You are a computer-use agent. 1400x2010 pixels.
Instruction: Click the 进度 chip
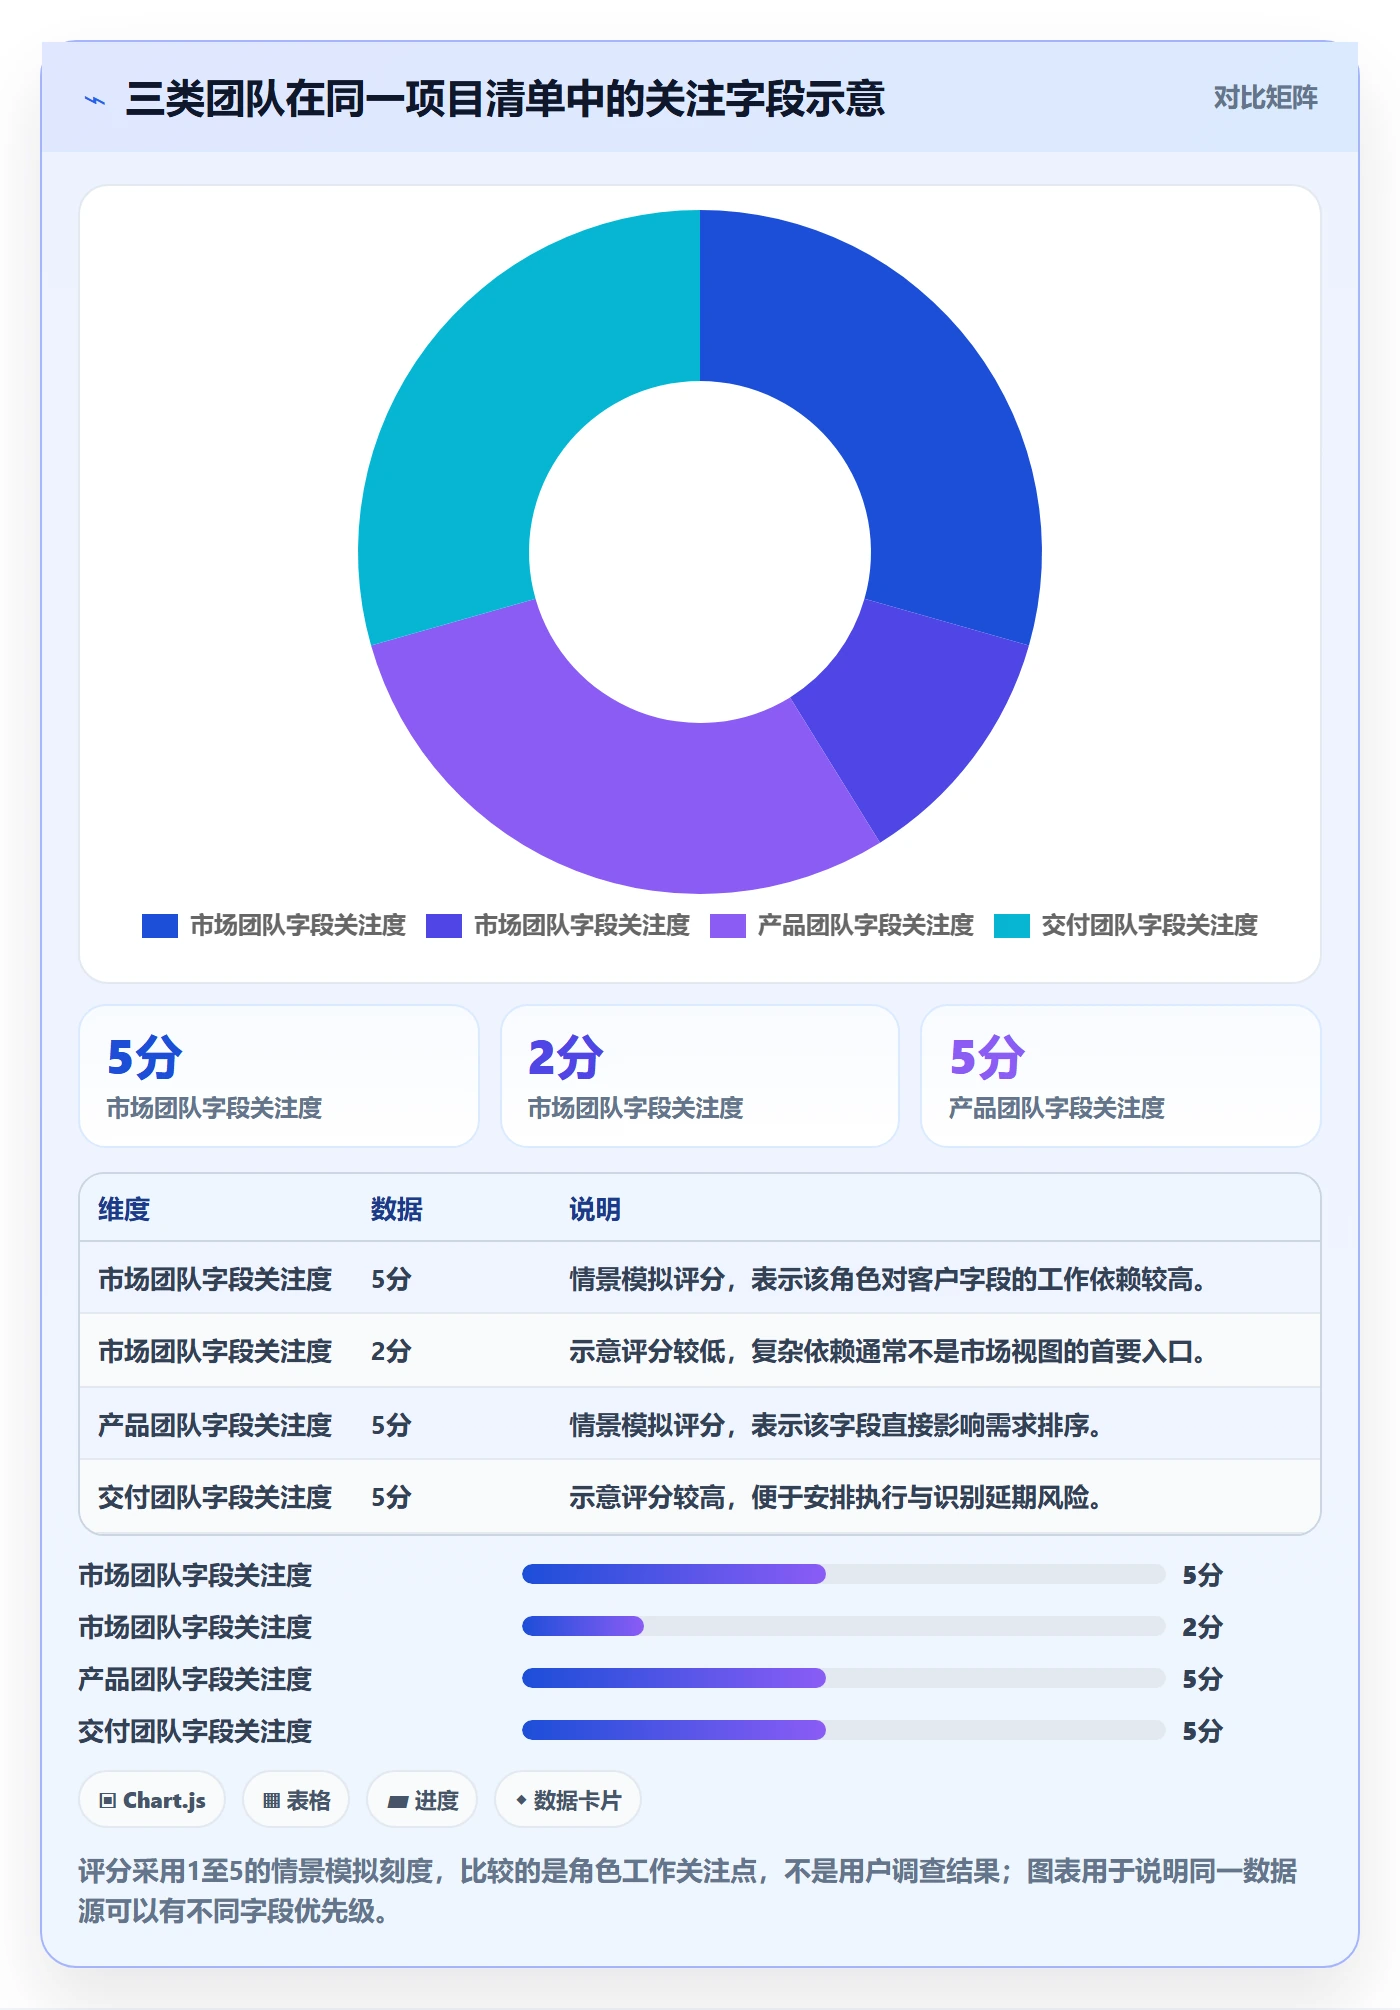click(x=422, y=1800)
